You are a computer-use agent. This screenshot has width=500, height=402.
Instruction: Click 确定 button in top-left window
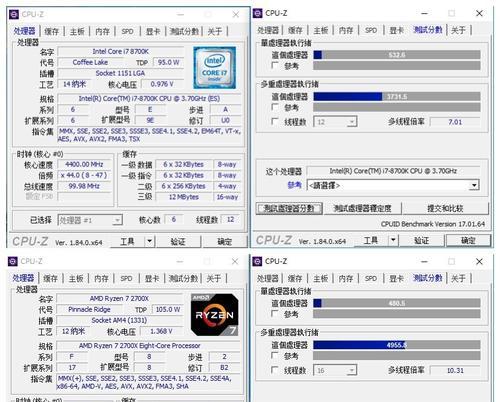224,241
